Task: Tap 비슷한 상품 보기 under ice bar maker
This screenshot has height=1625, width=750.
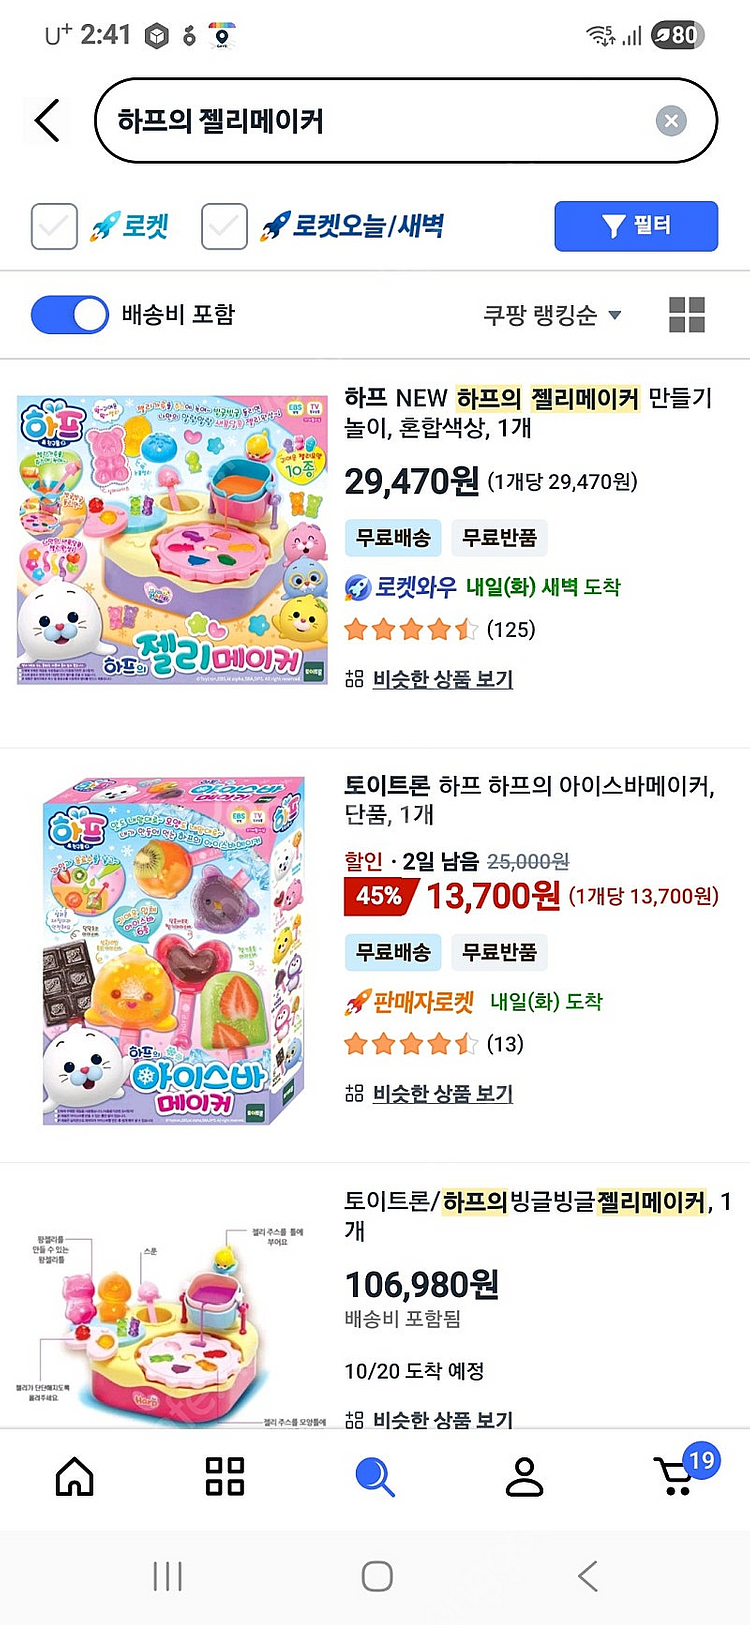Action: pos(442,1093)
